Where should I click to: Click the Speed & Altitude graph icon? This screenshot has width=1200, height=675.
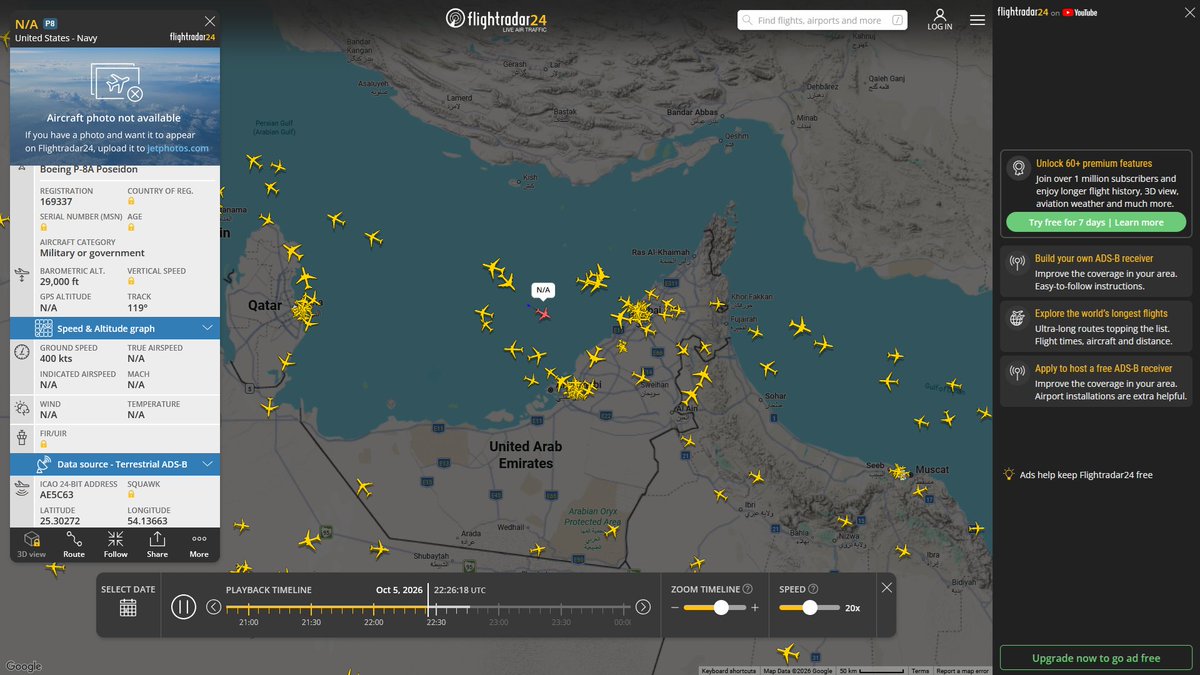pos(44,328)
